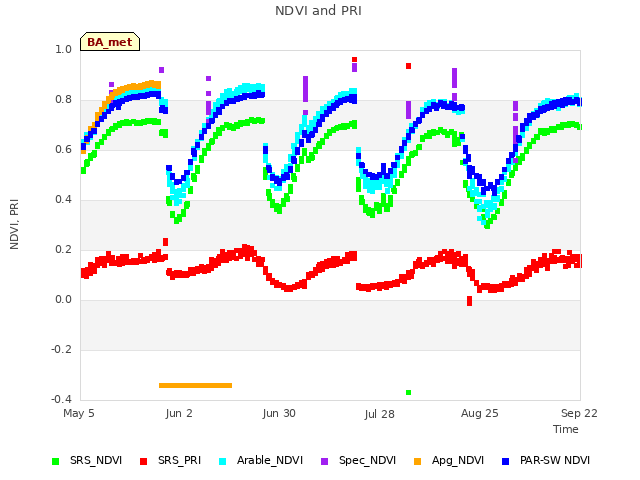Click the y-axis label NDVI, PRI

coord(14,224)
